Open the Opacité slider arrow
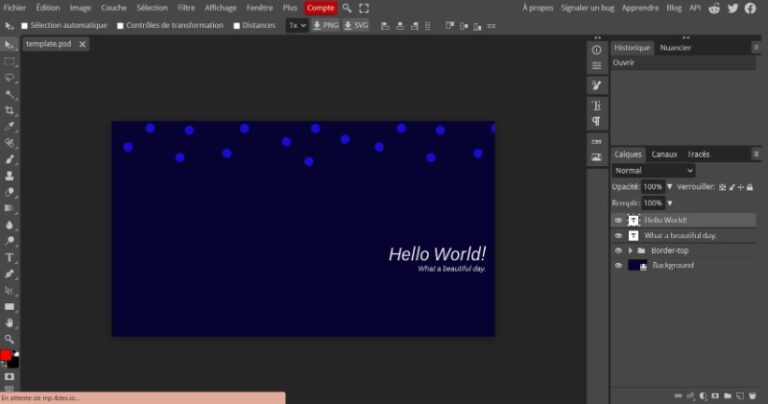768x404 pixels. click(x=670, y=187)
